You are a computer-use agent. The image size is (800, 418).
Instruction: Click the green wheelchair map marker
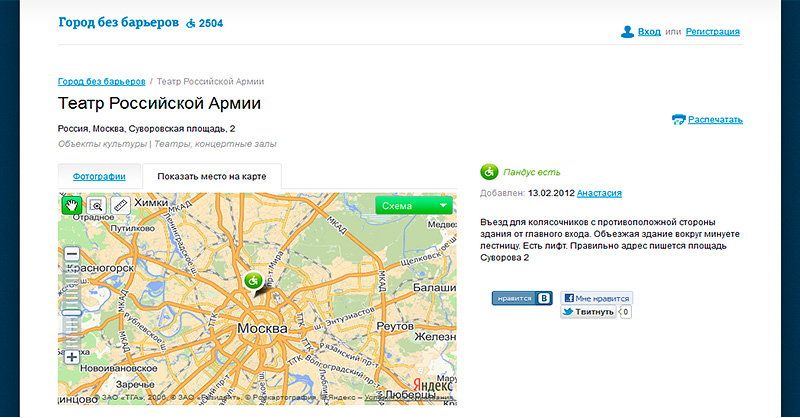tap(254, 282)
